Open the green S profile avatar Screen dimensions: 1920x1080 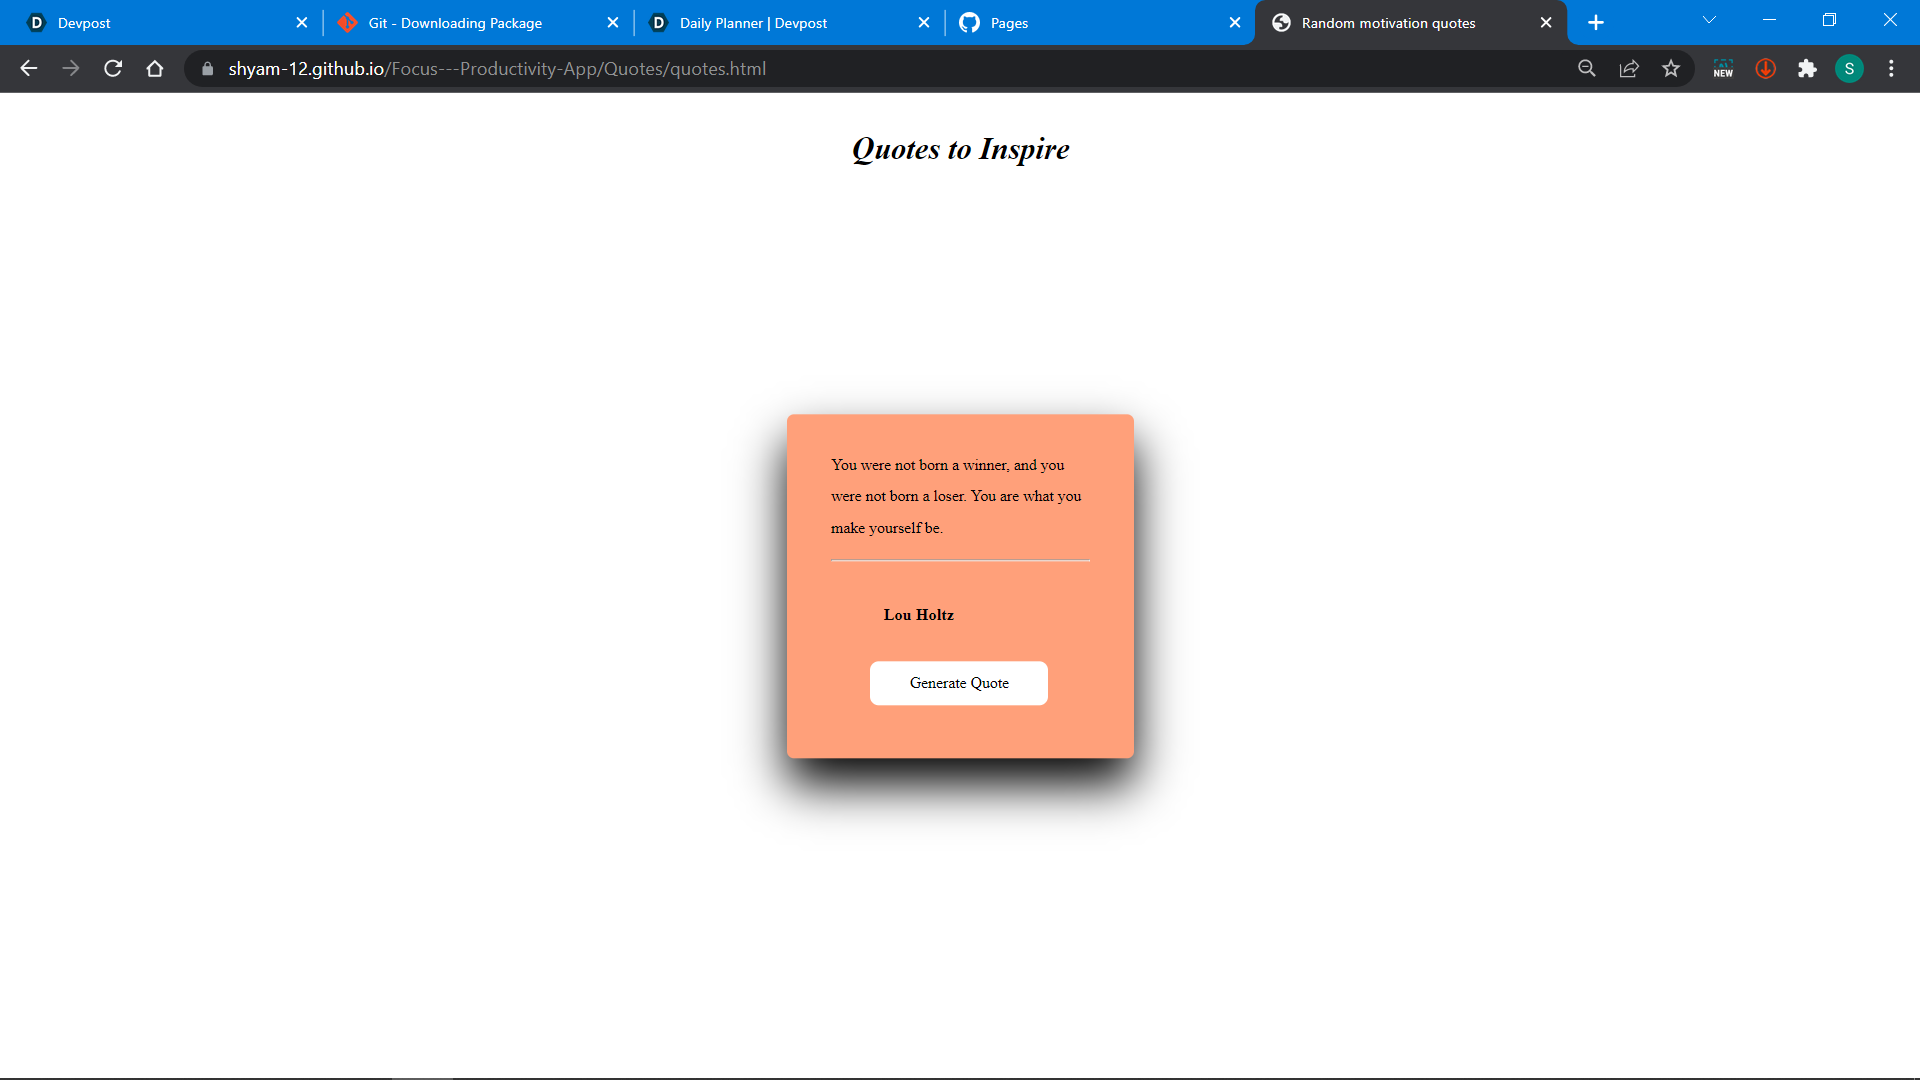pyautogui.click(x=1849, y=68)
